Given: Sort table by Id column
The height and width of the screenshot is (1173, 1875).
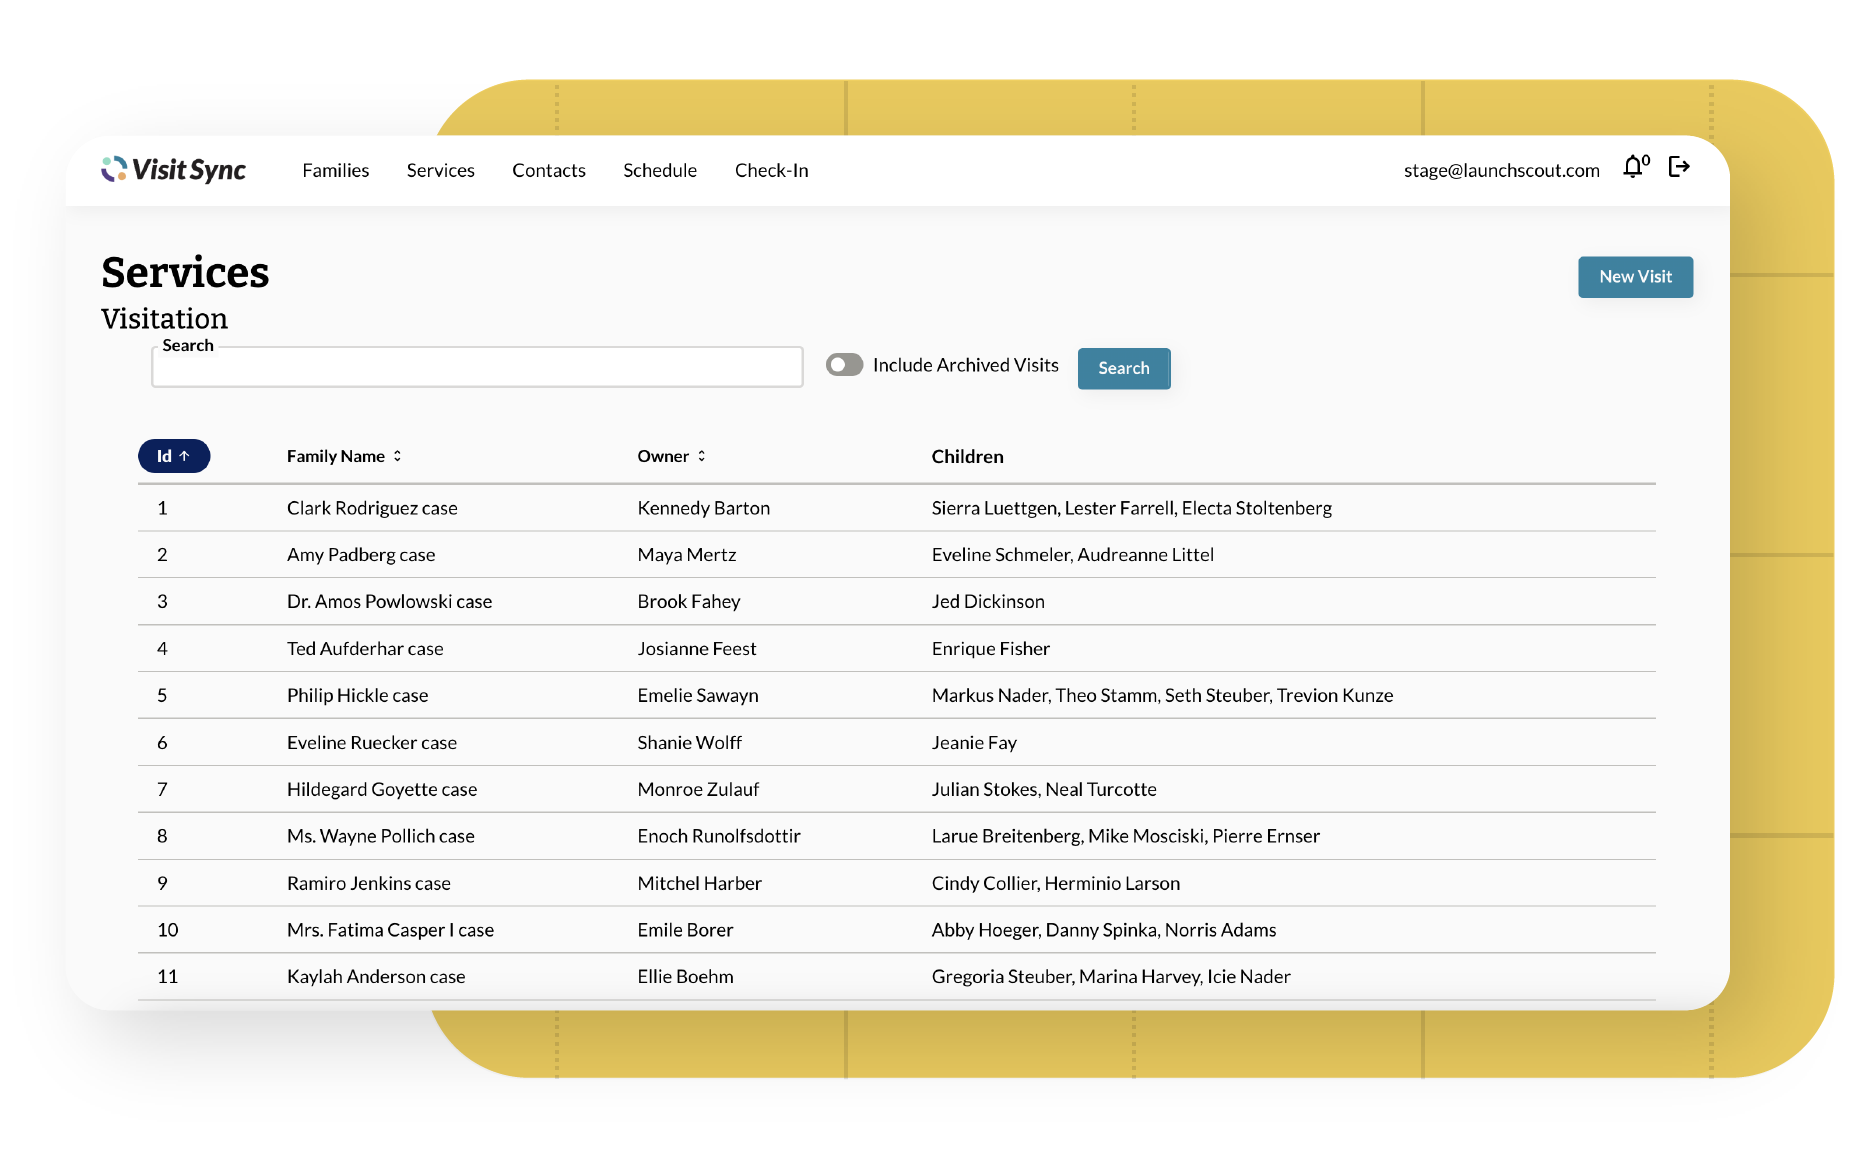Looking at the screenshot, I should [x=173, y=456].
